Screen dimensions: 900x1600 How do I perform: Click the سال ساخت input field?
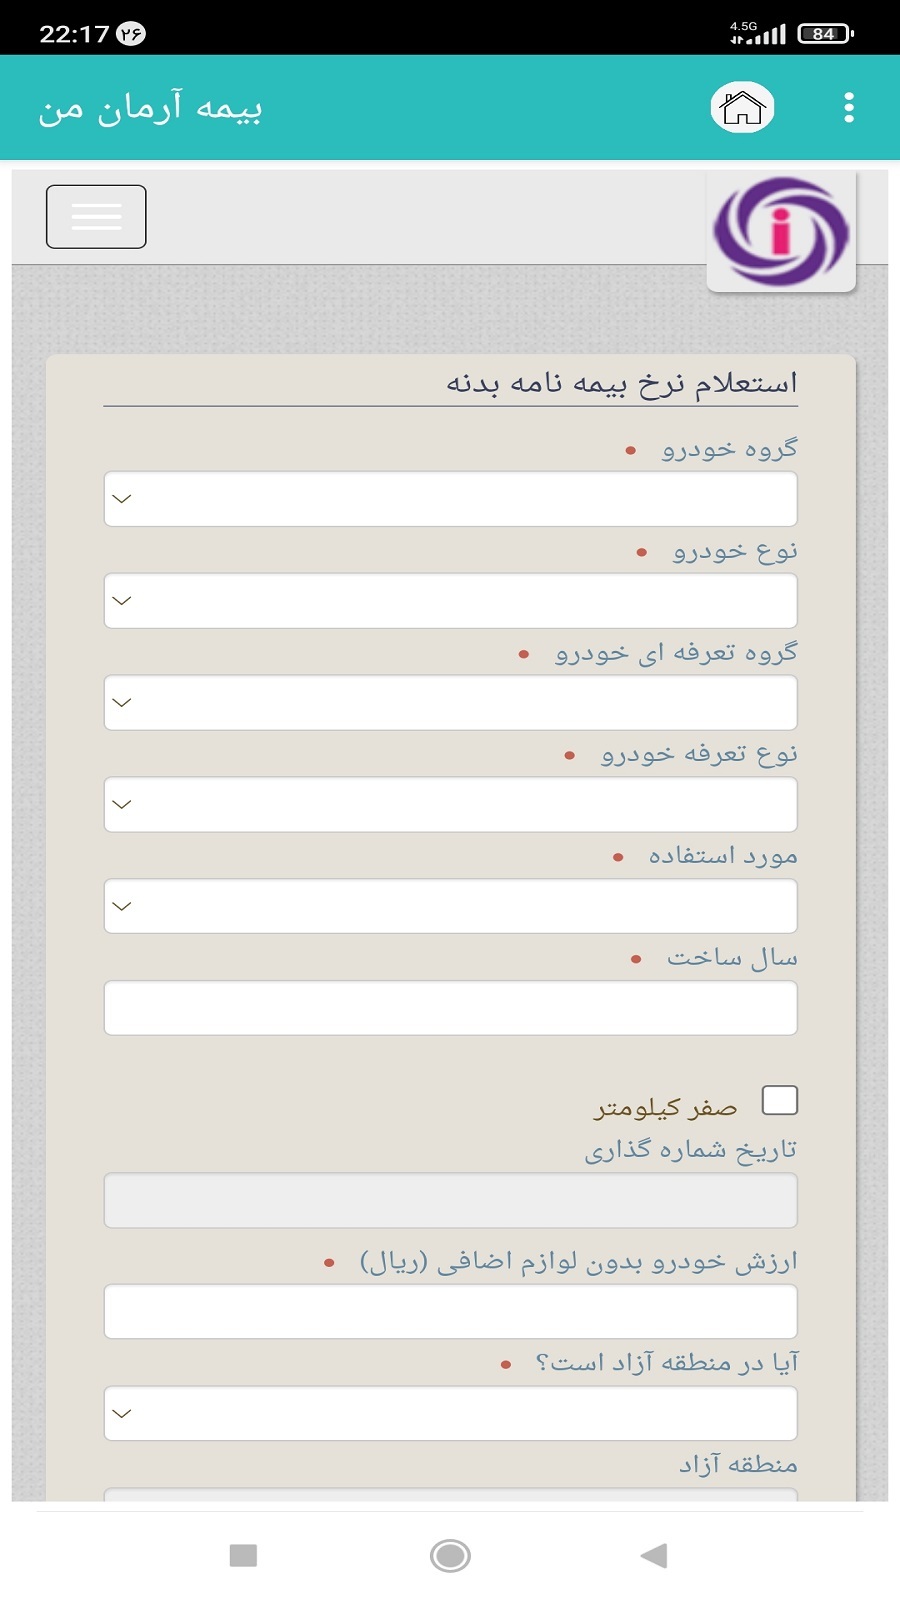point(449,1007)
